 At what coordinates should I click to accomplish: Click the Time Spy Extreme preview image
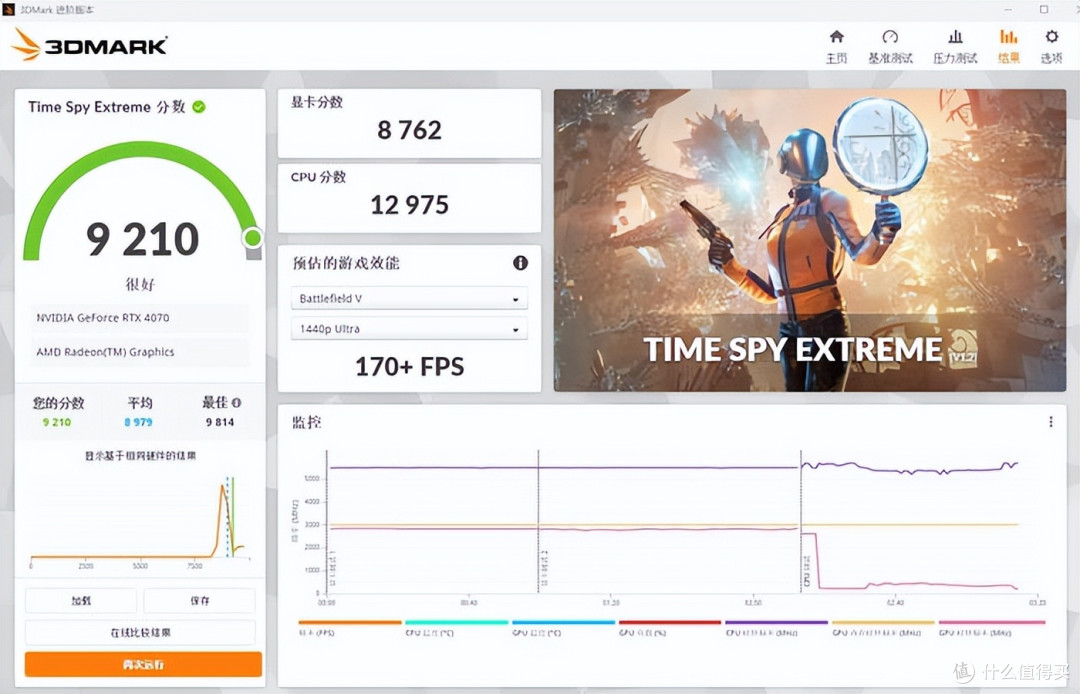[x=810, y=240]
